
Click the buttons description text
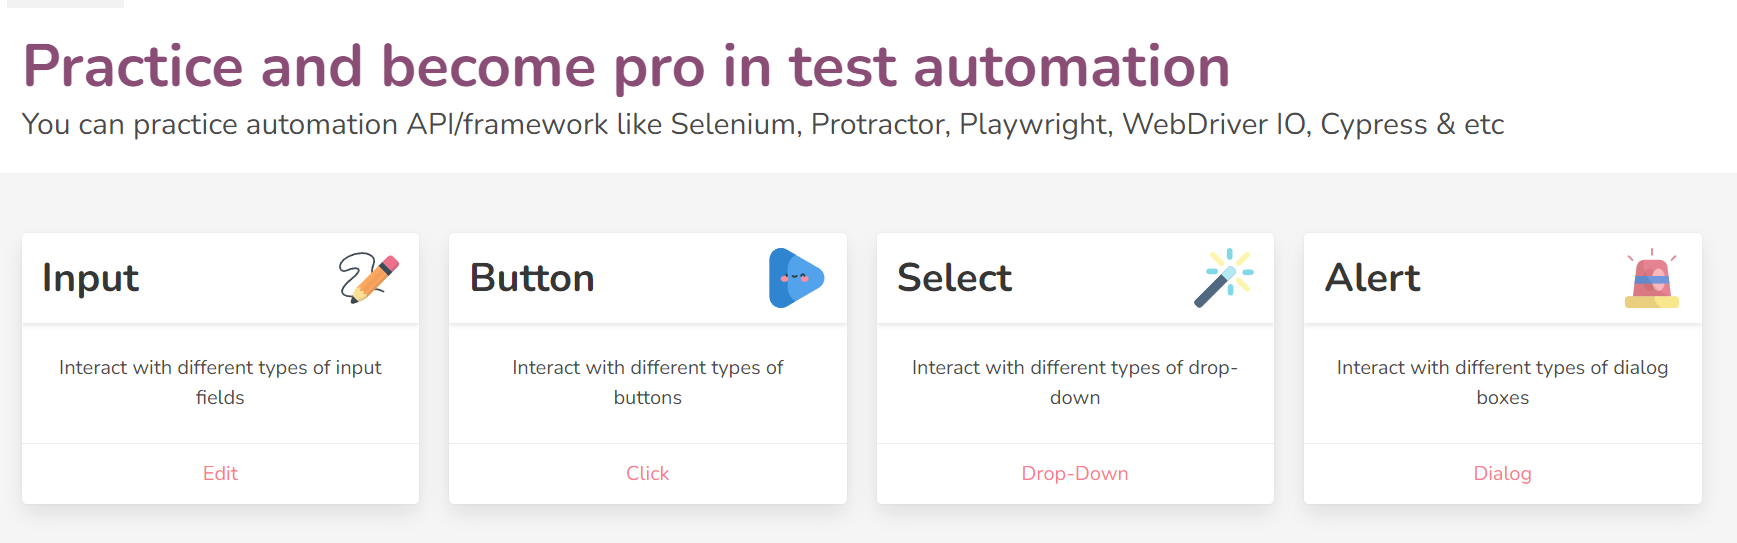(x=647, y=382)
